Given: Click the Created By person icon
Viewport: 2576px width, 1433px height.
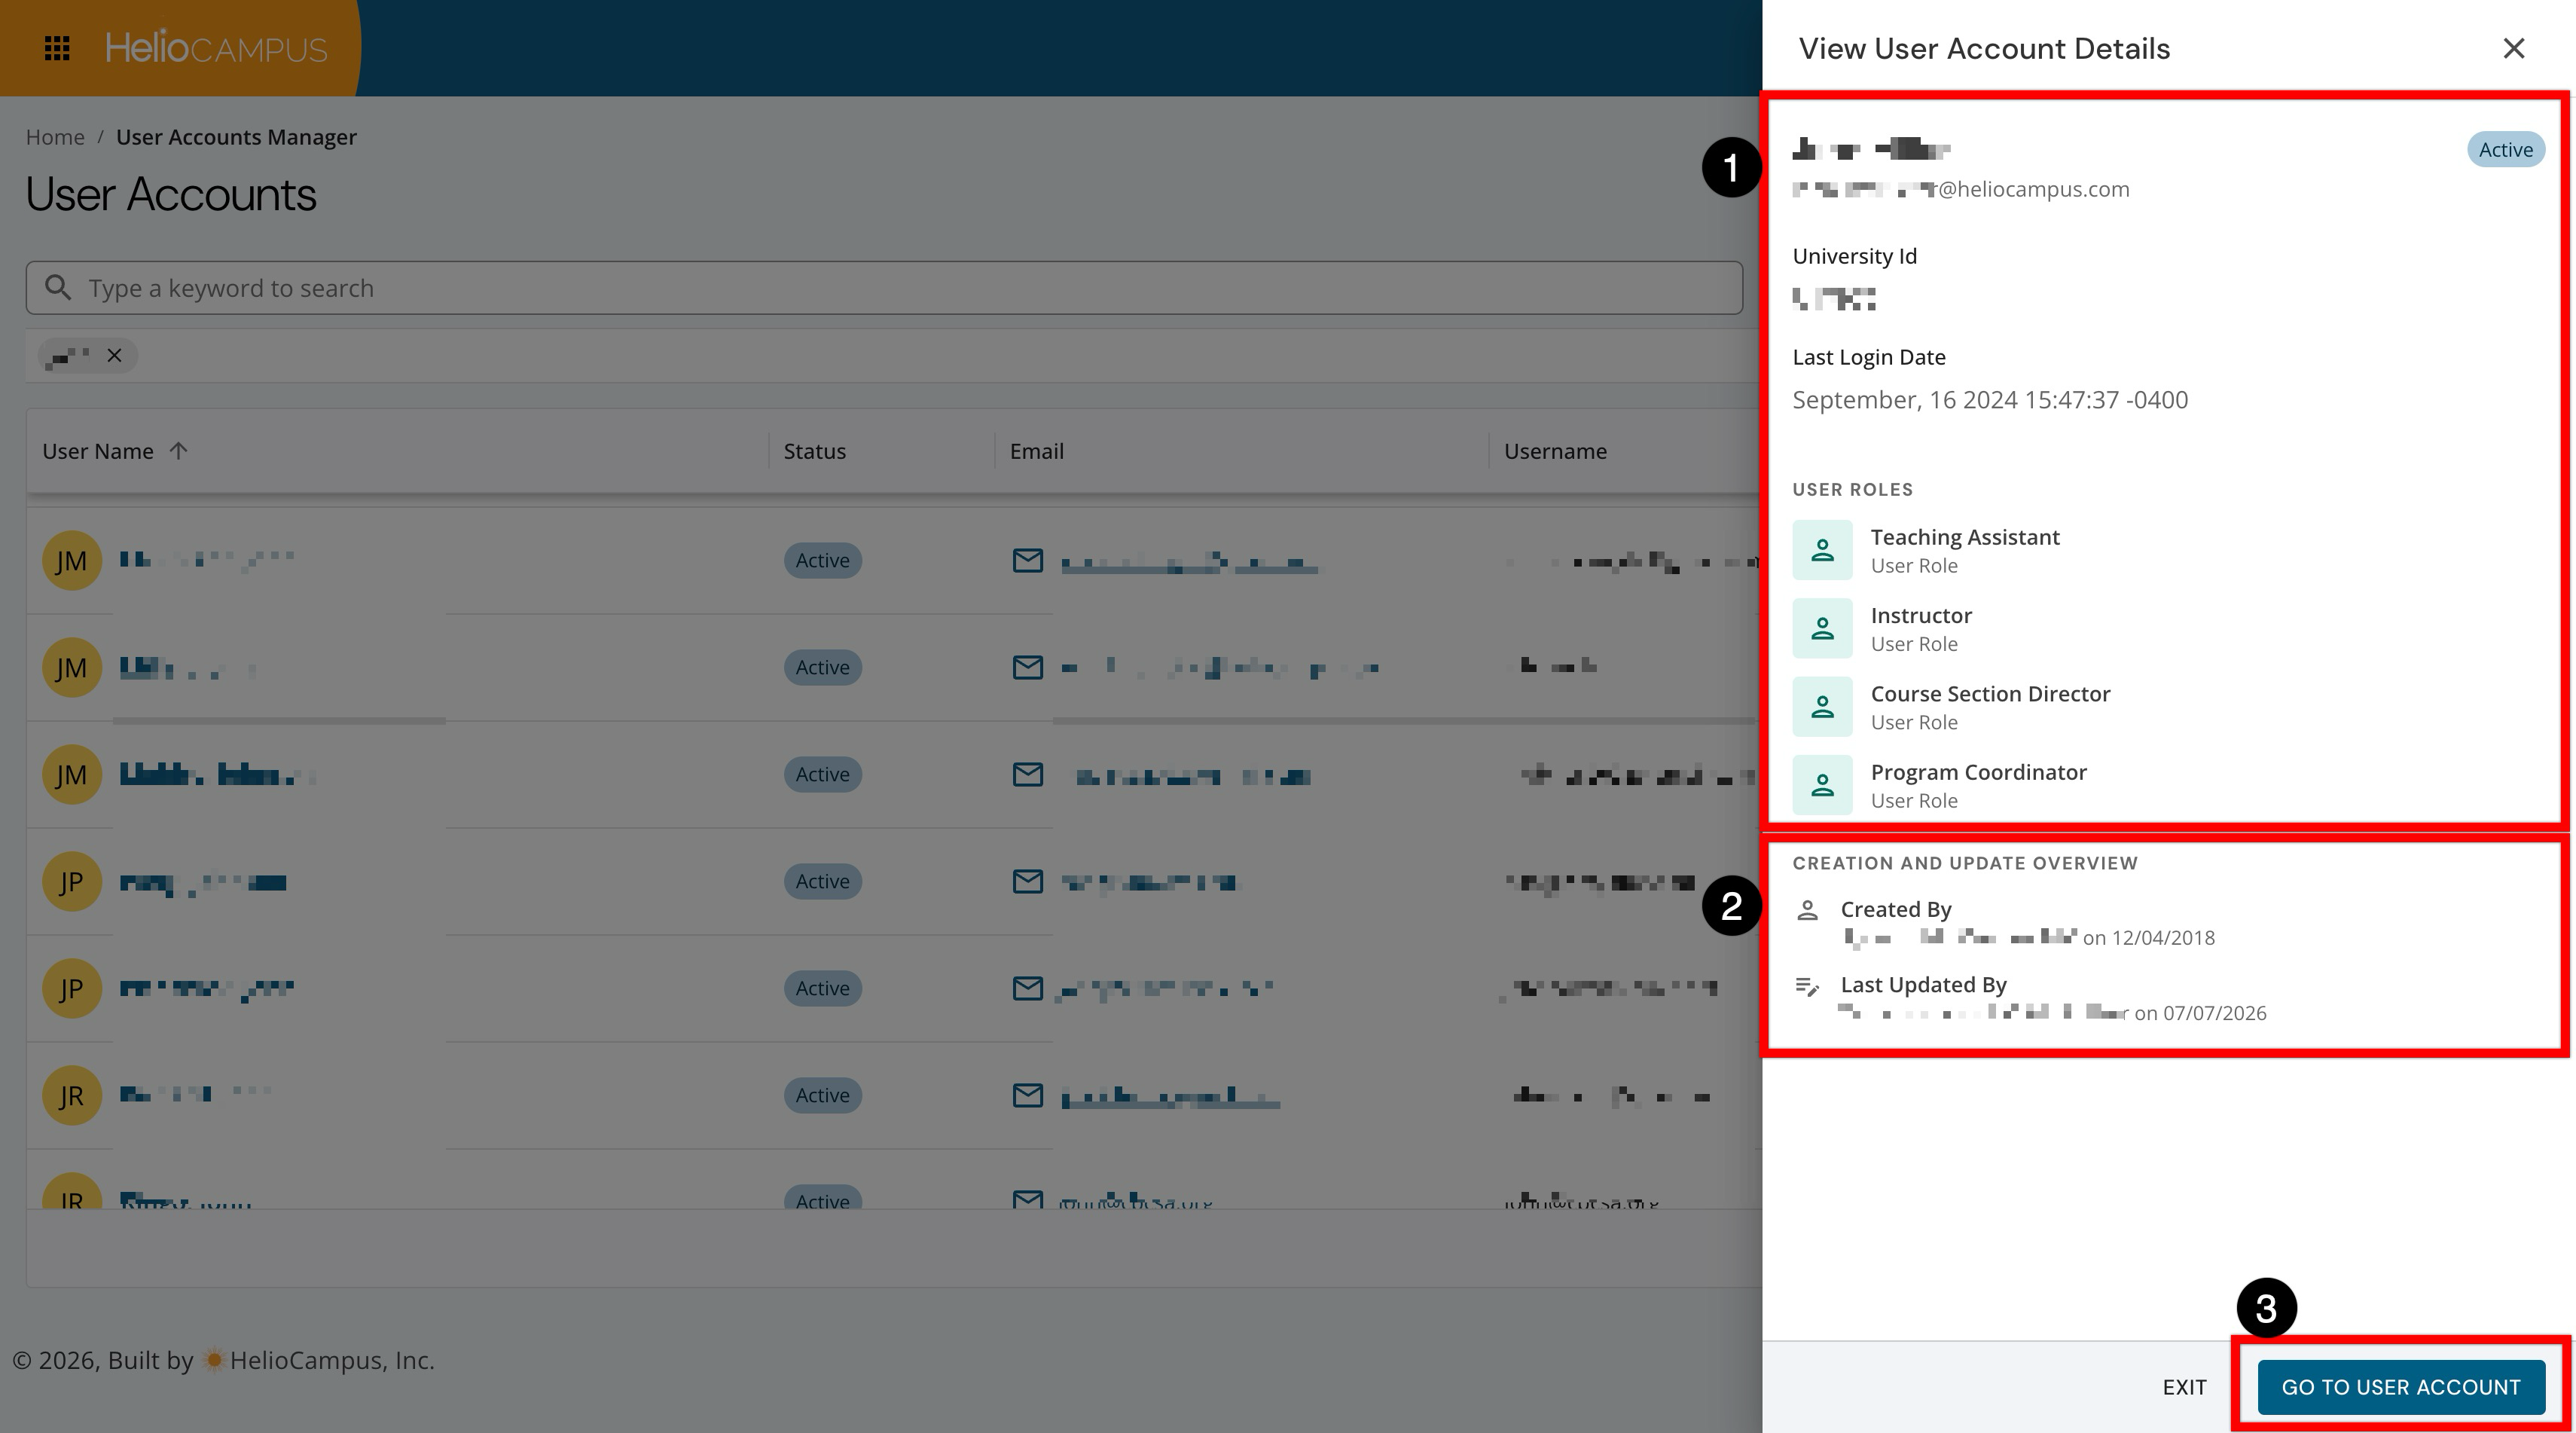Looking at the screenshot, I should click(1807, 910).
